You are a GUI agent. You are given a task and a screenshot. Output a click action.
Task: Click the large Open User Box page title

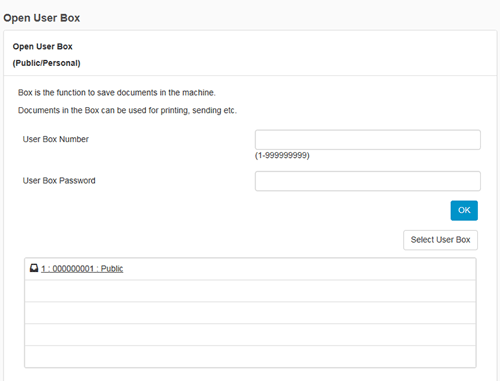[42, 18]
